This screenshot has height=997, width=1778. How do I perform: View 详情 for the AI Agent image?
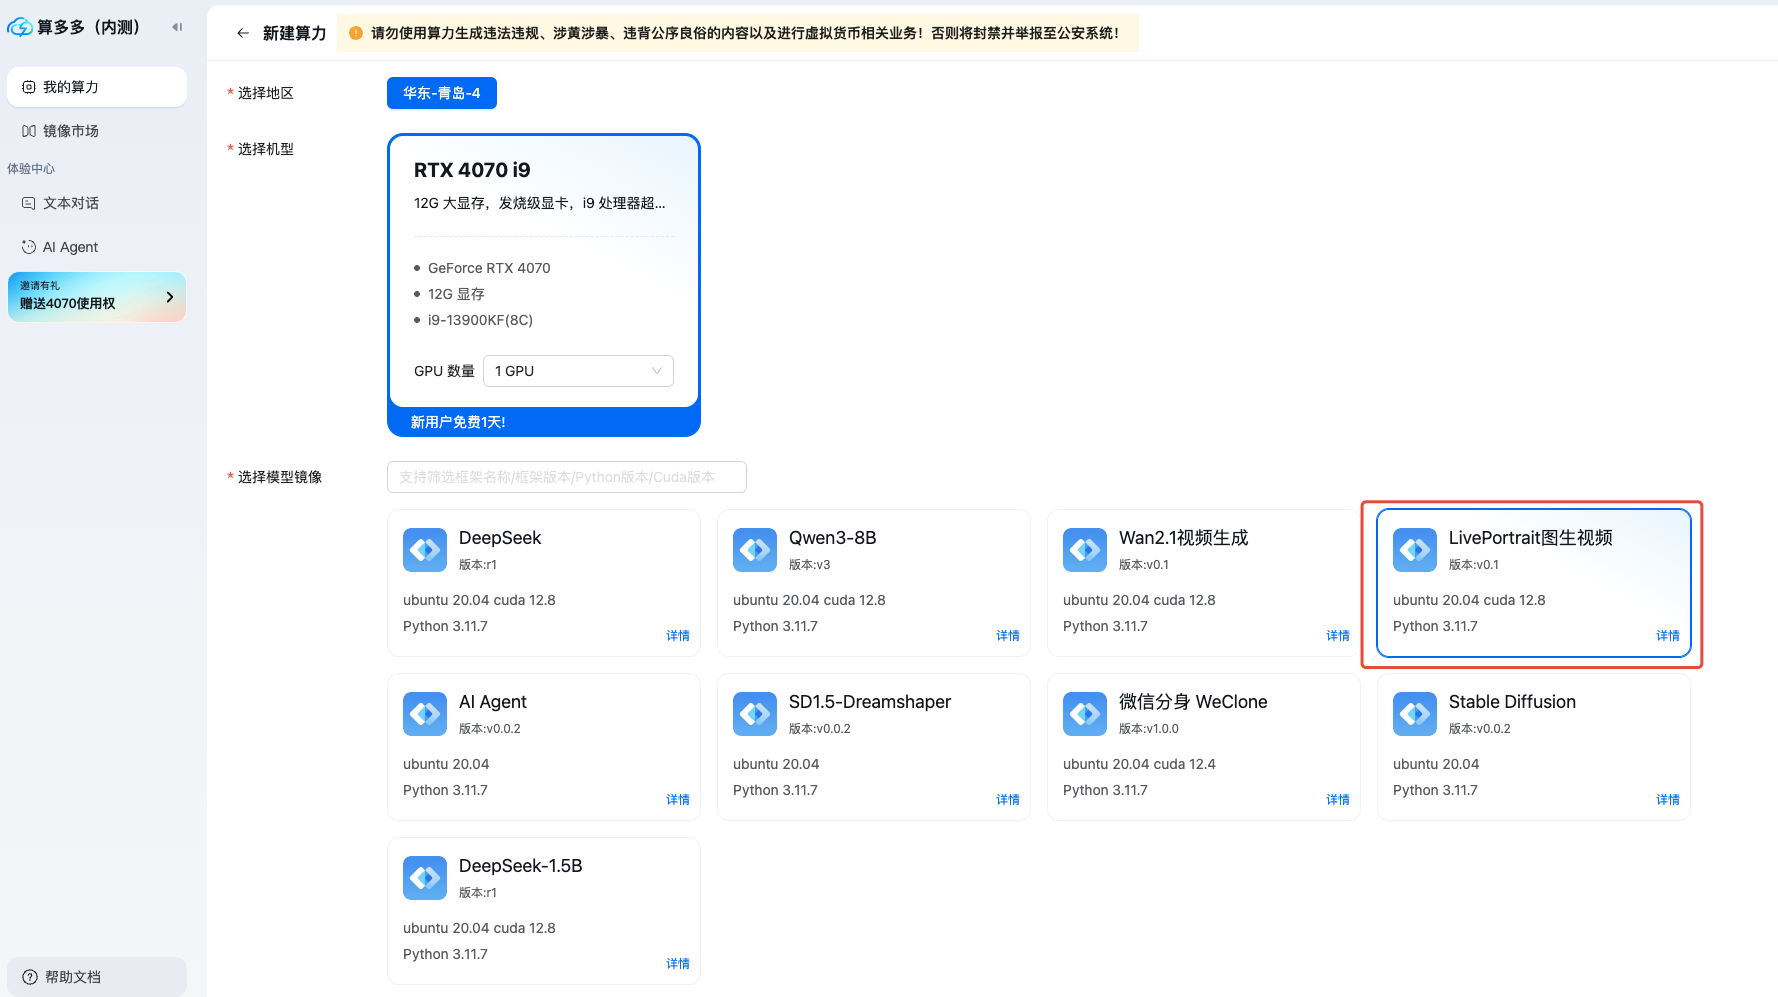point(677,800)
